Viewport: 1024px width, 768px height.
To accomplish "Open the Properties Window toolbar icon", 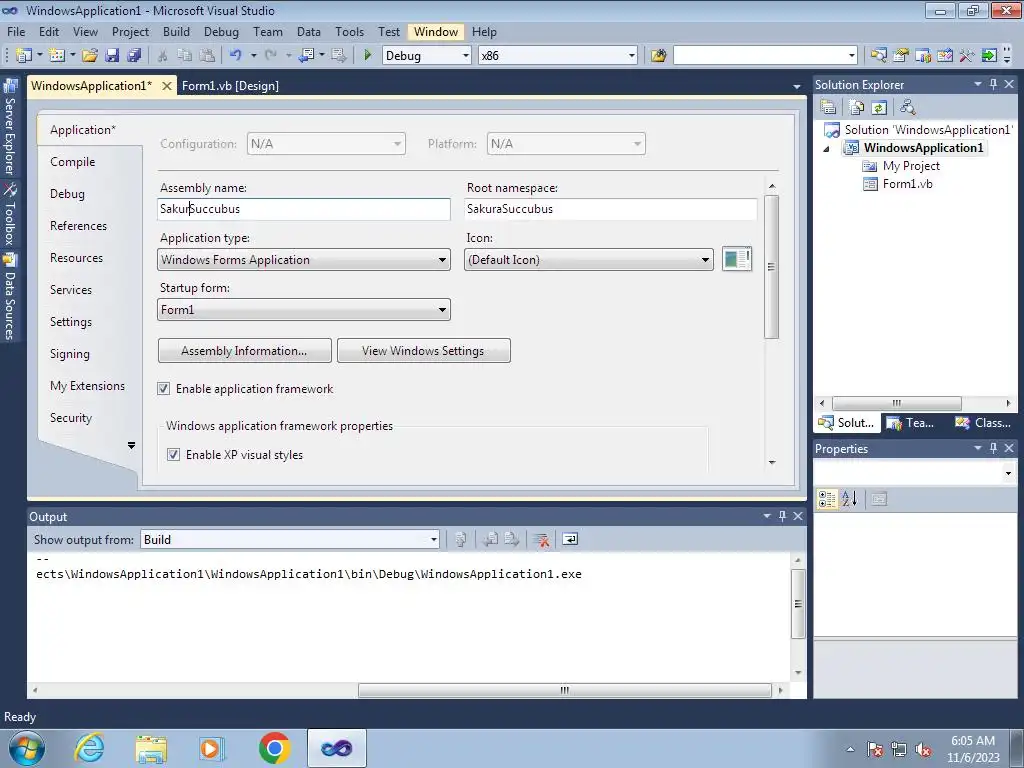I will (901, 56).
